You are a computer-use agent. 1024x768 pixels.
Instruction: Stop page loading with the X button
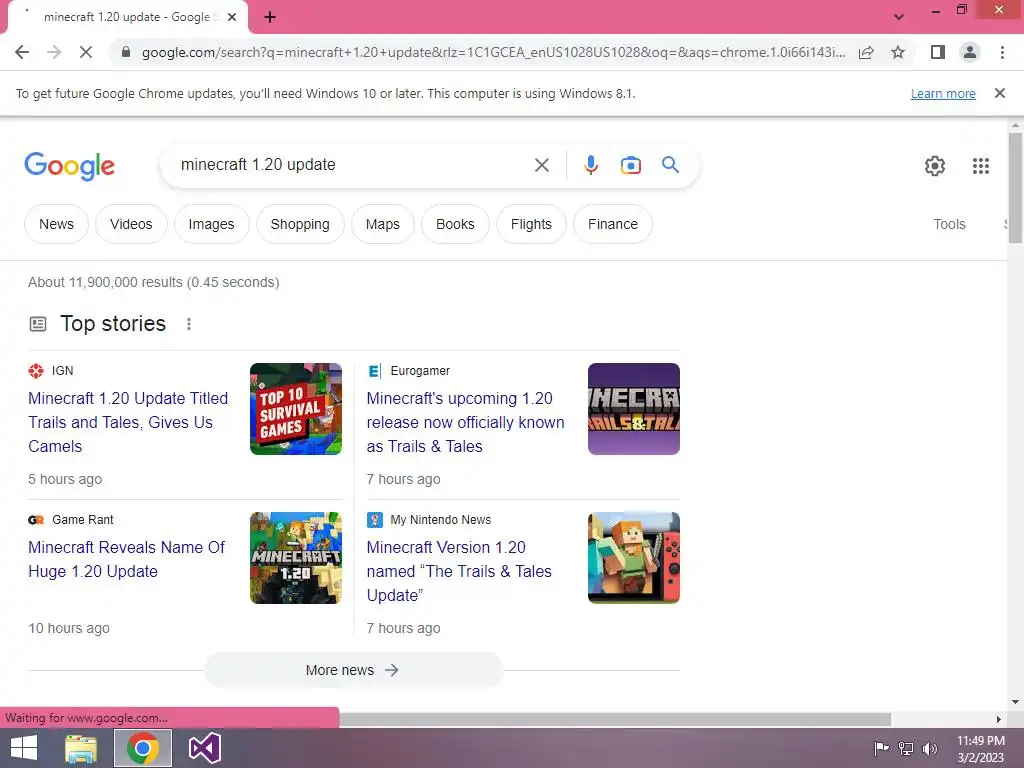(x=86, y=52)
